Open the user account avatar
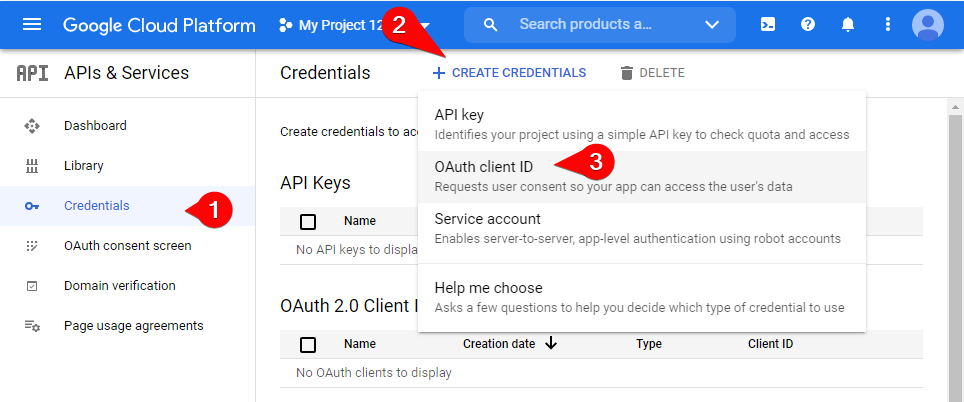The image size is (964, 402). [x=927, y=25]
